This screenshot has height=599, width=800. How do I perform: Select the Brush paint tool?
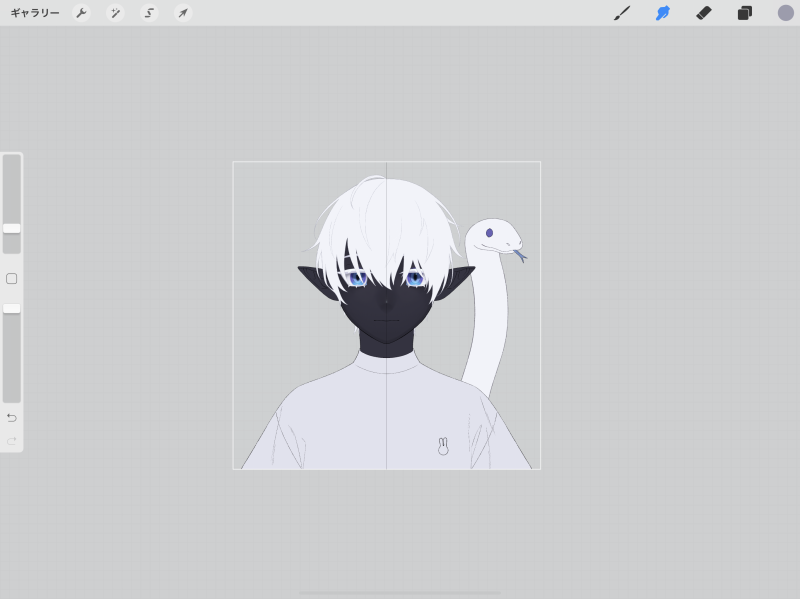622,13
